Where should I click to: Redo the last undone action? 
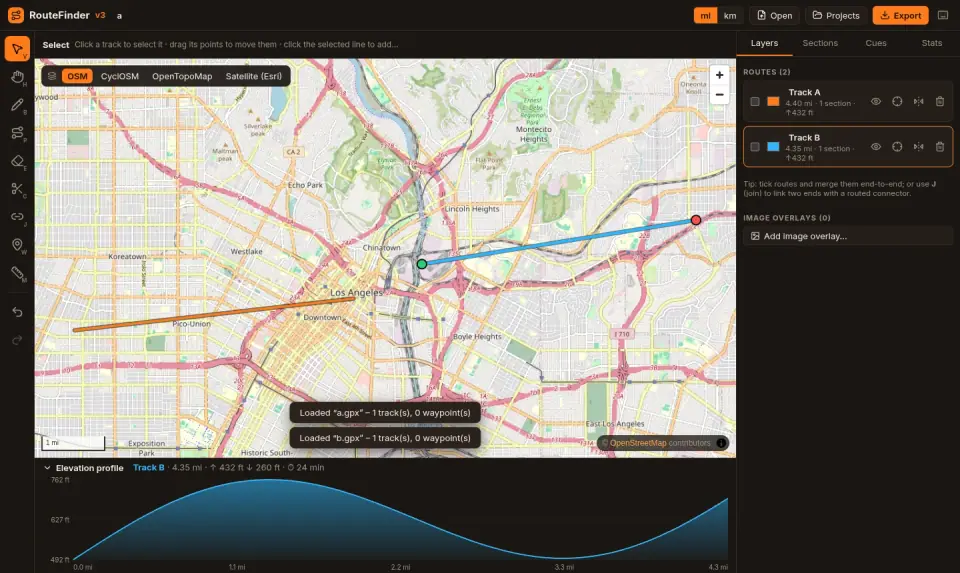(x=17, y=340)
